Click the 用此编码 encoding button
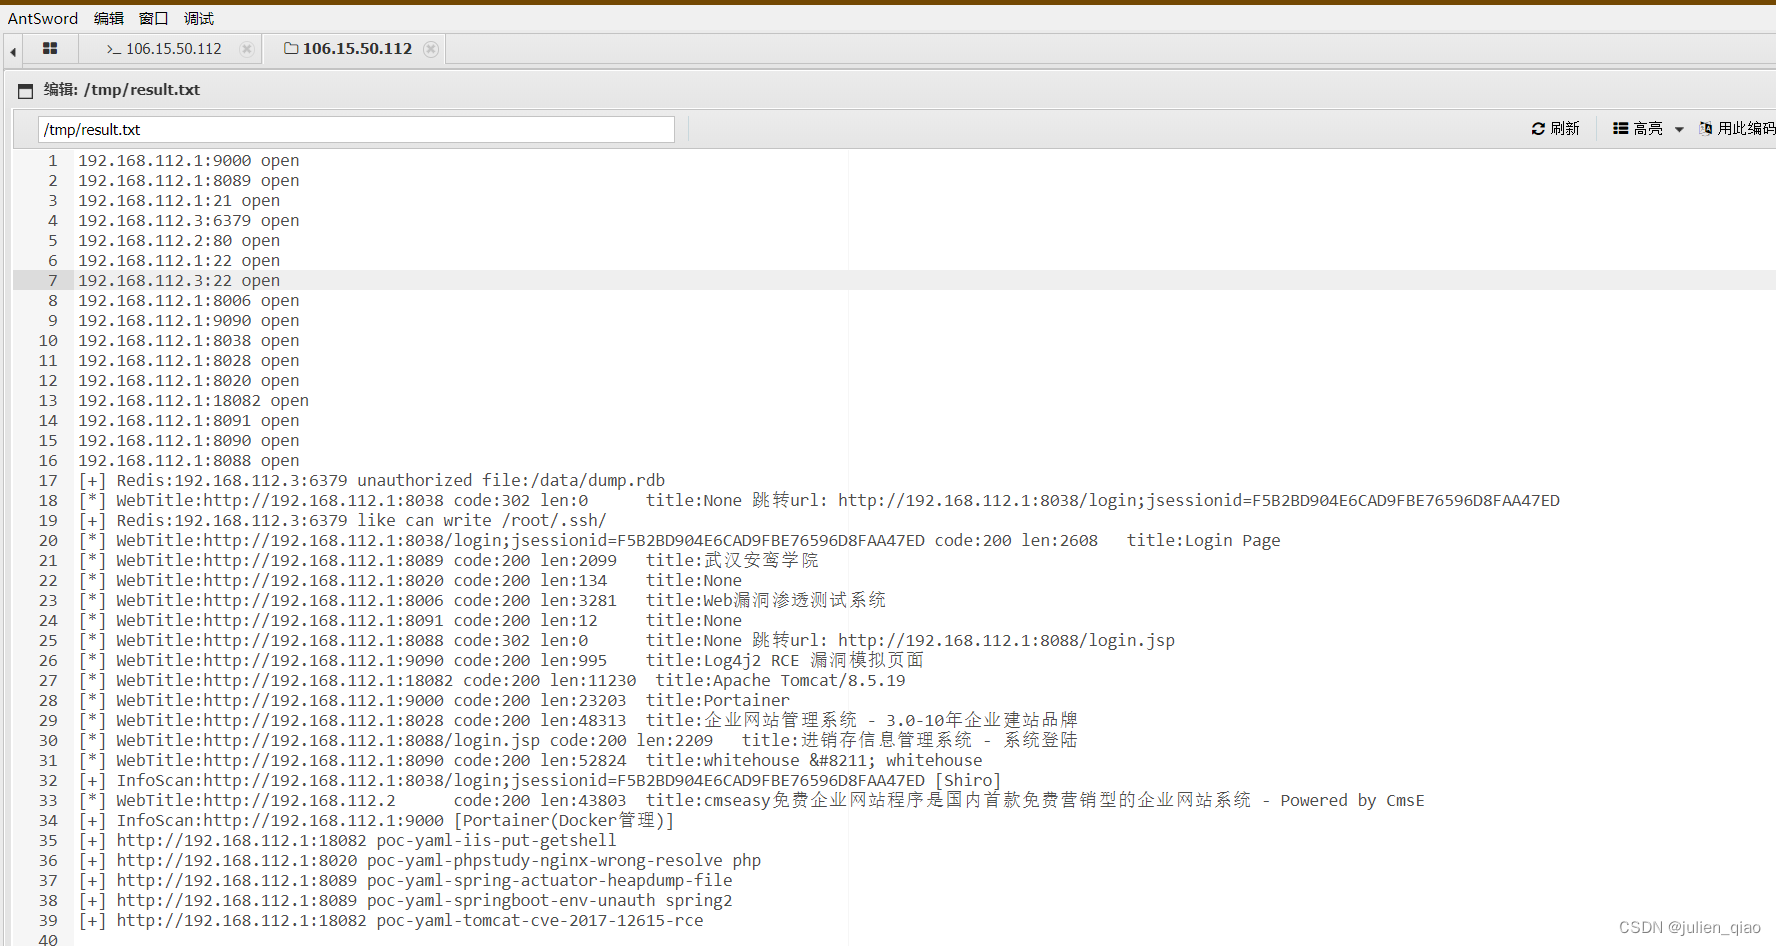 coord(1738,129)
